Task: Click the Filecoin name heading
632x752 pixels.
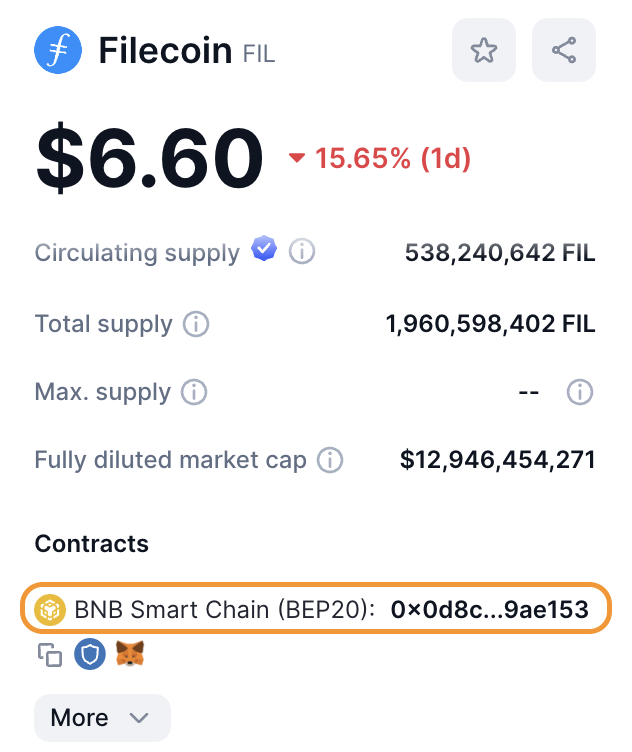Action: pyautogui.click(x=165, y=51)
